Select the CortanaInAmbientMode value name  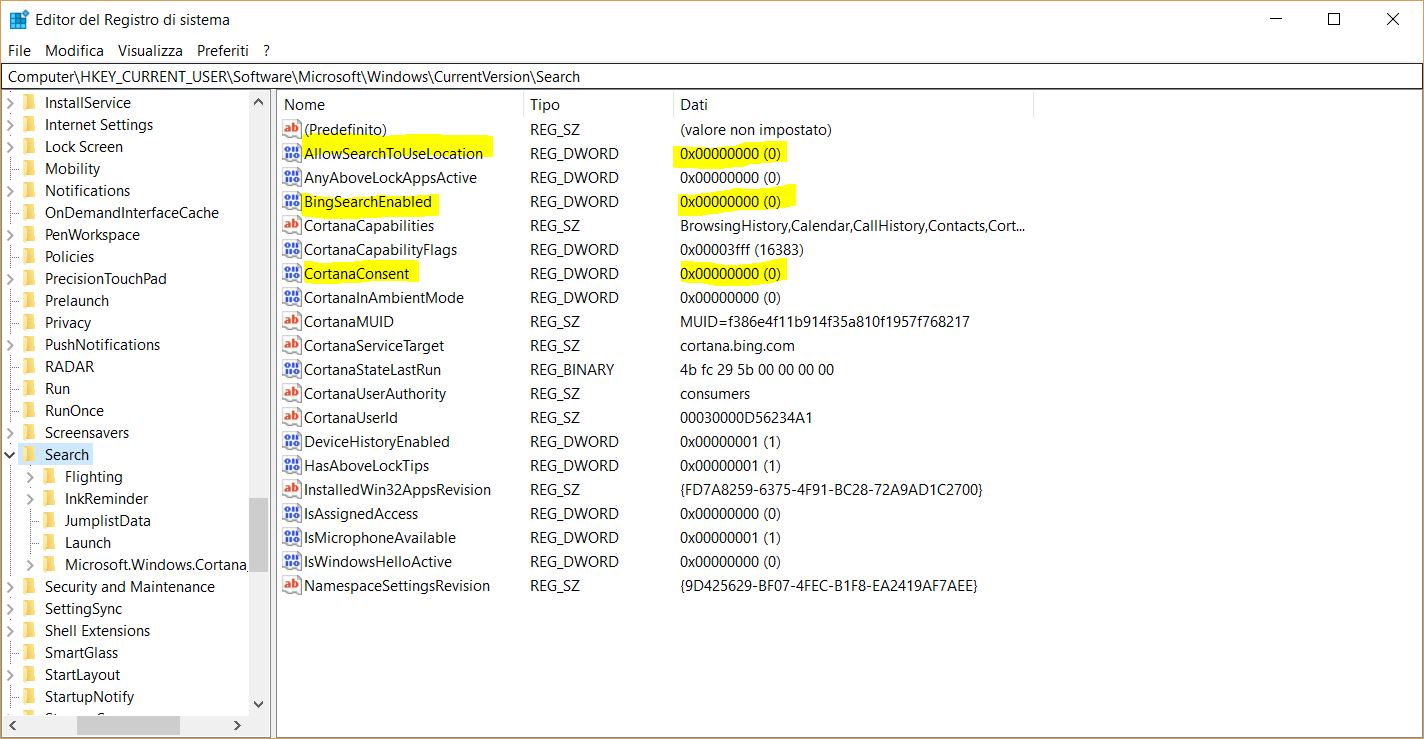point(384,297)
